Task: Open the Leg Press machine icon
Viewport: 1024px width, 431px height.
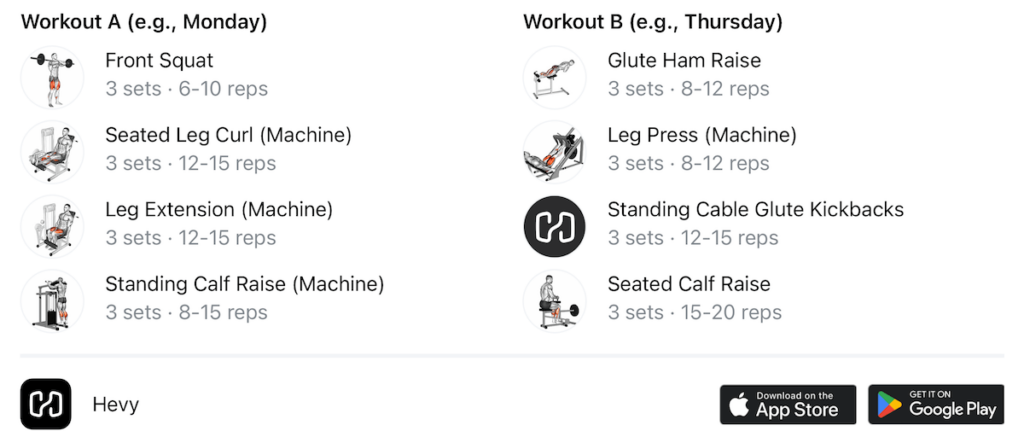Action: (x=554, y=152)
